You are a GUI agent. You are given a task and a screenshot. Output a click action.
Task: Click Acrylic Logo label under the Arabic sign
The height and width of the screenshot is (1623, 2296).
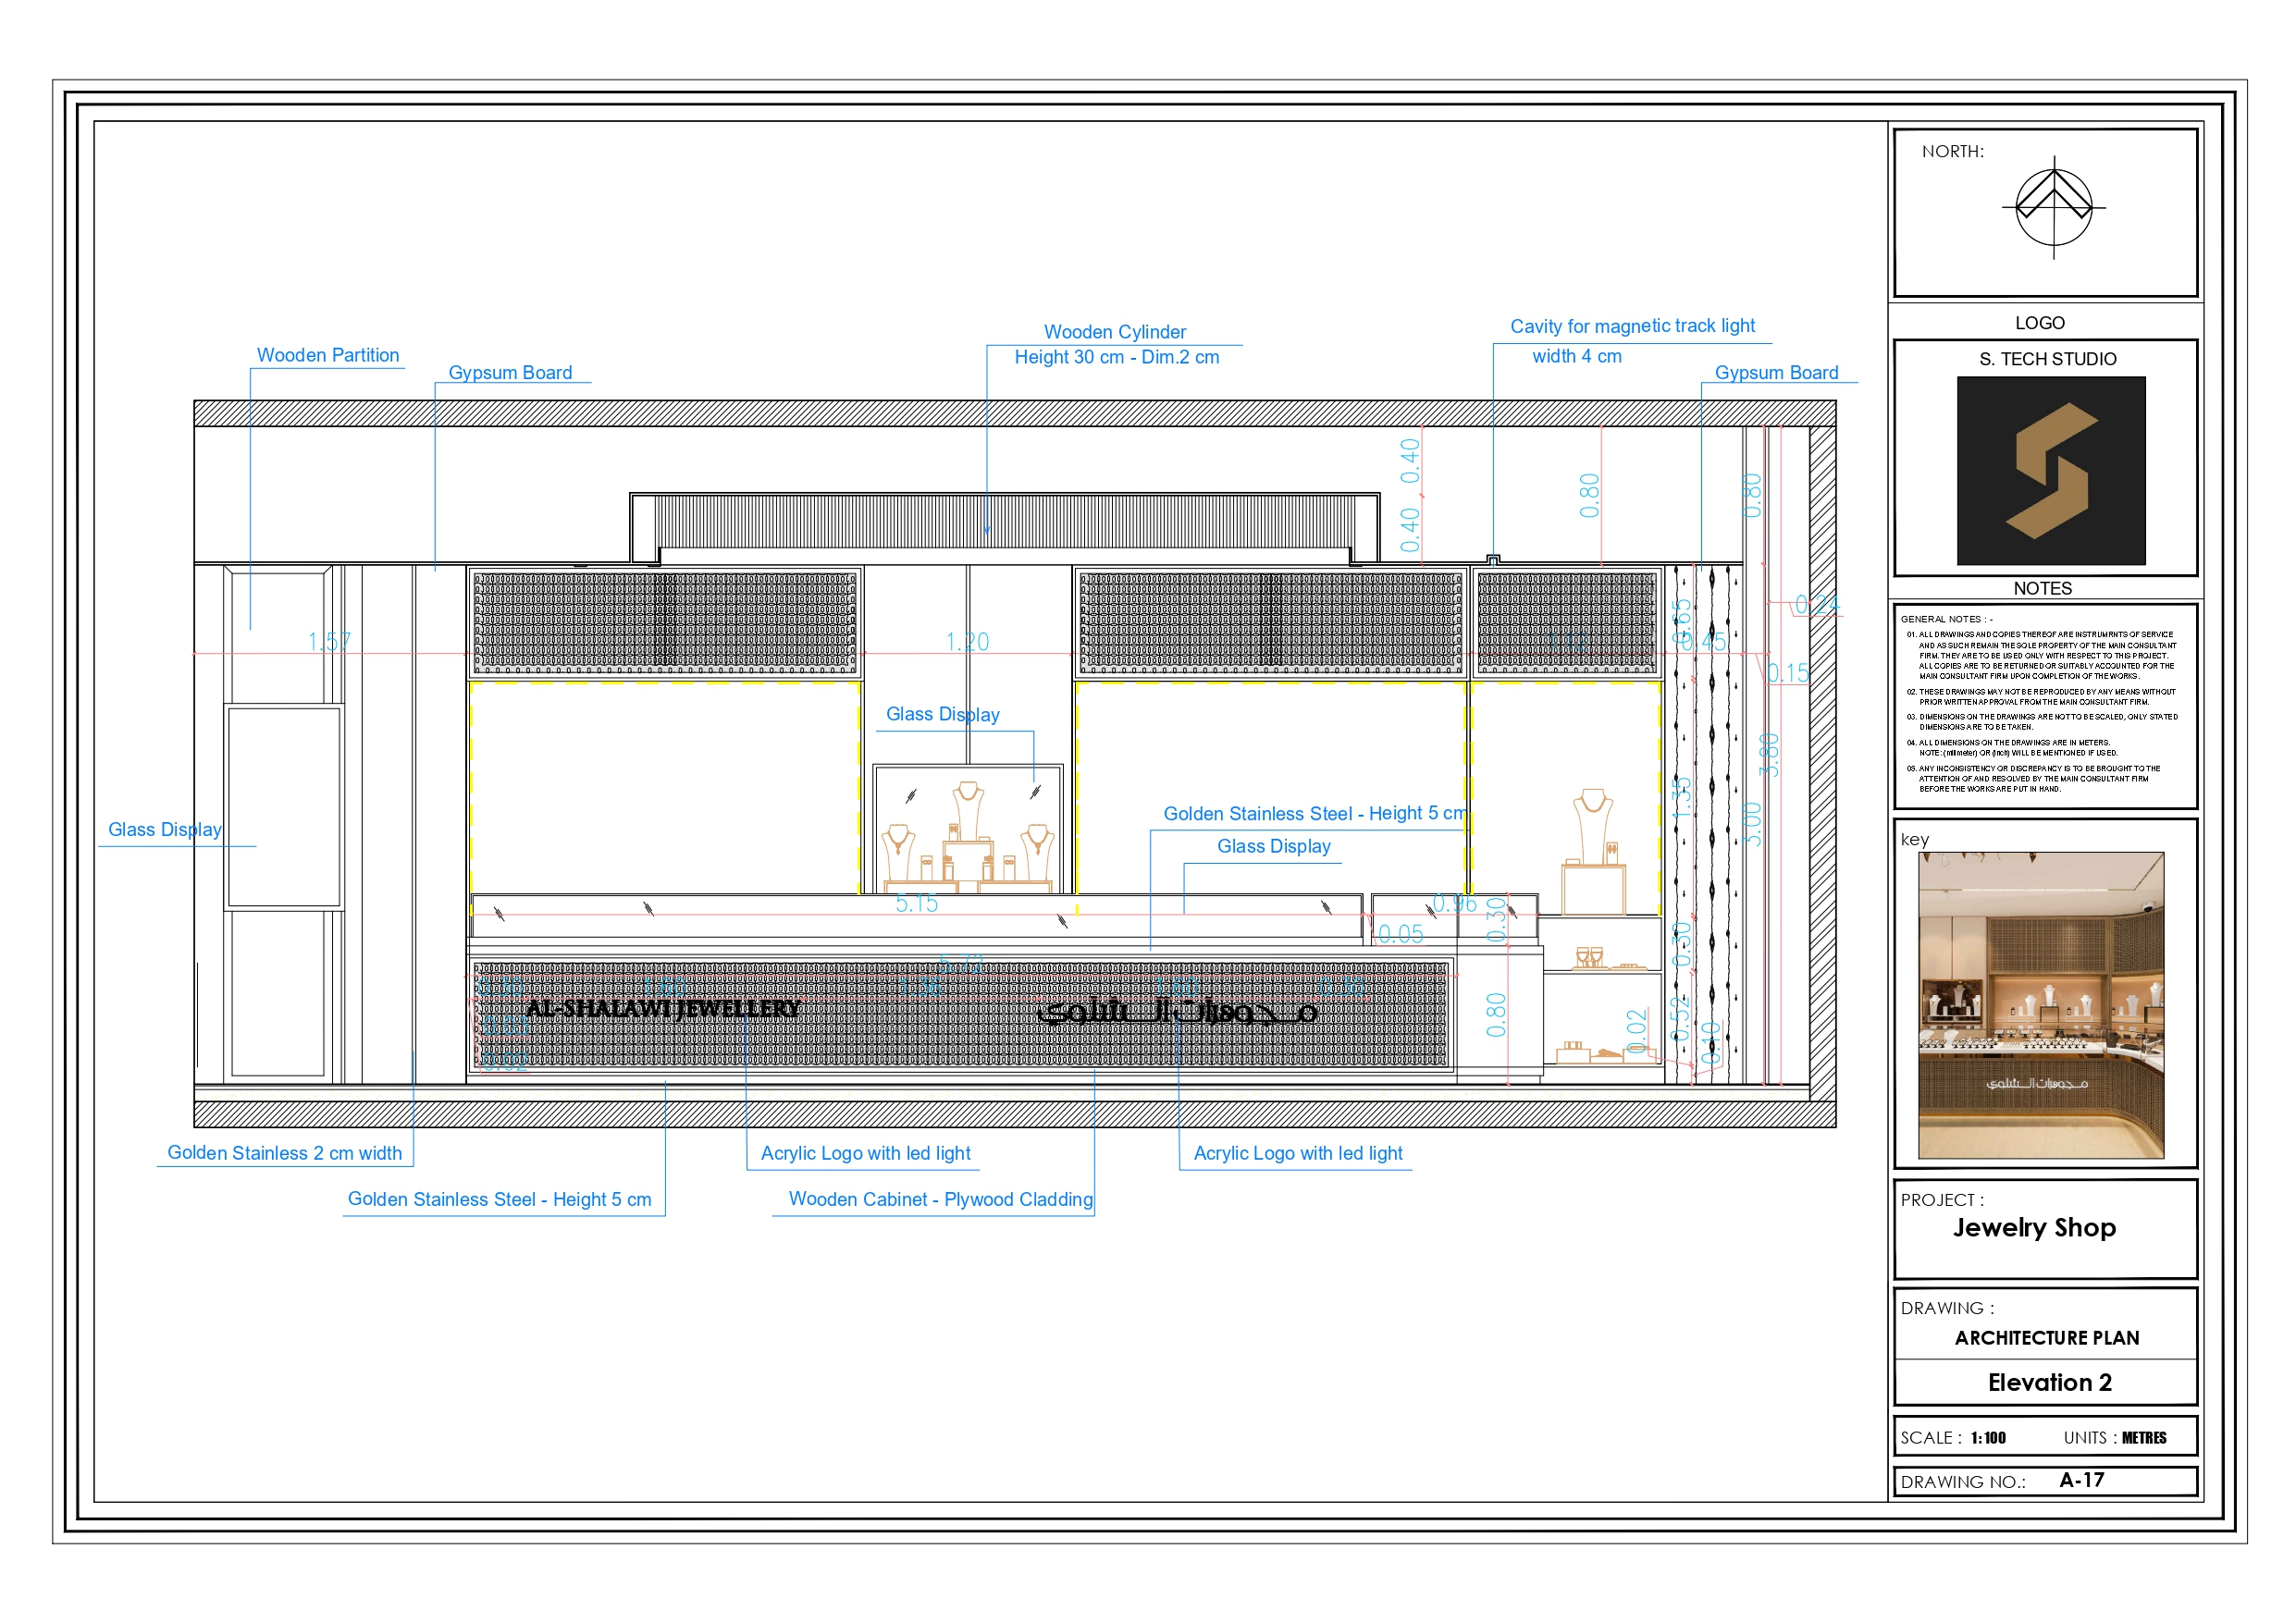pyautogui.click(x=1297, y=1153)
